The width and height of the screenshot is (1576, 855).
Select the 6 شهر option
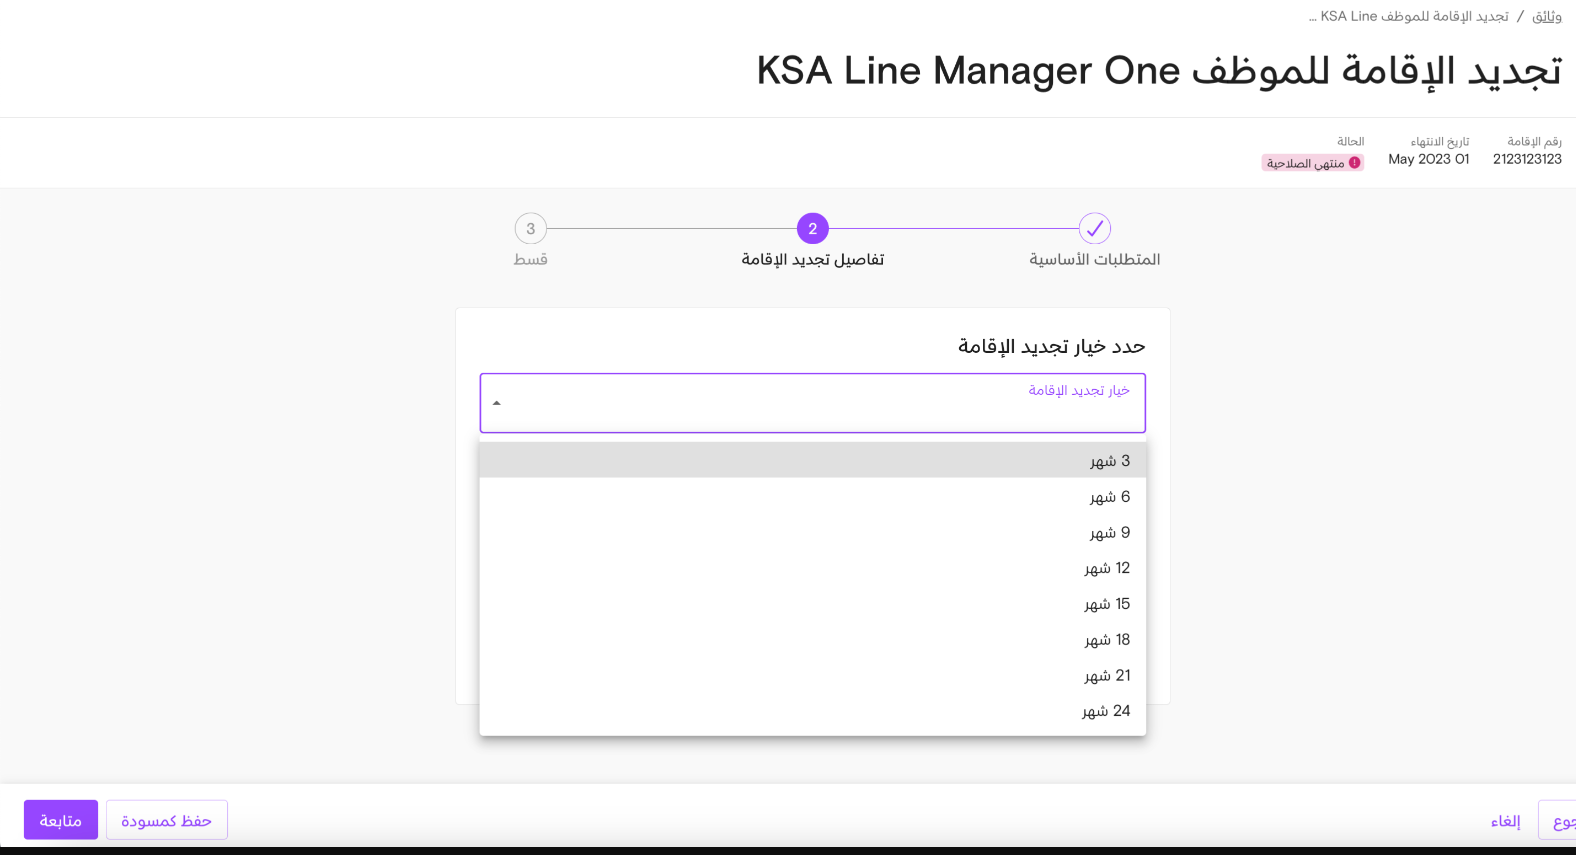[x=813, y=496]
